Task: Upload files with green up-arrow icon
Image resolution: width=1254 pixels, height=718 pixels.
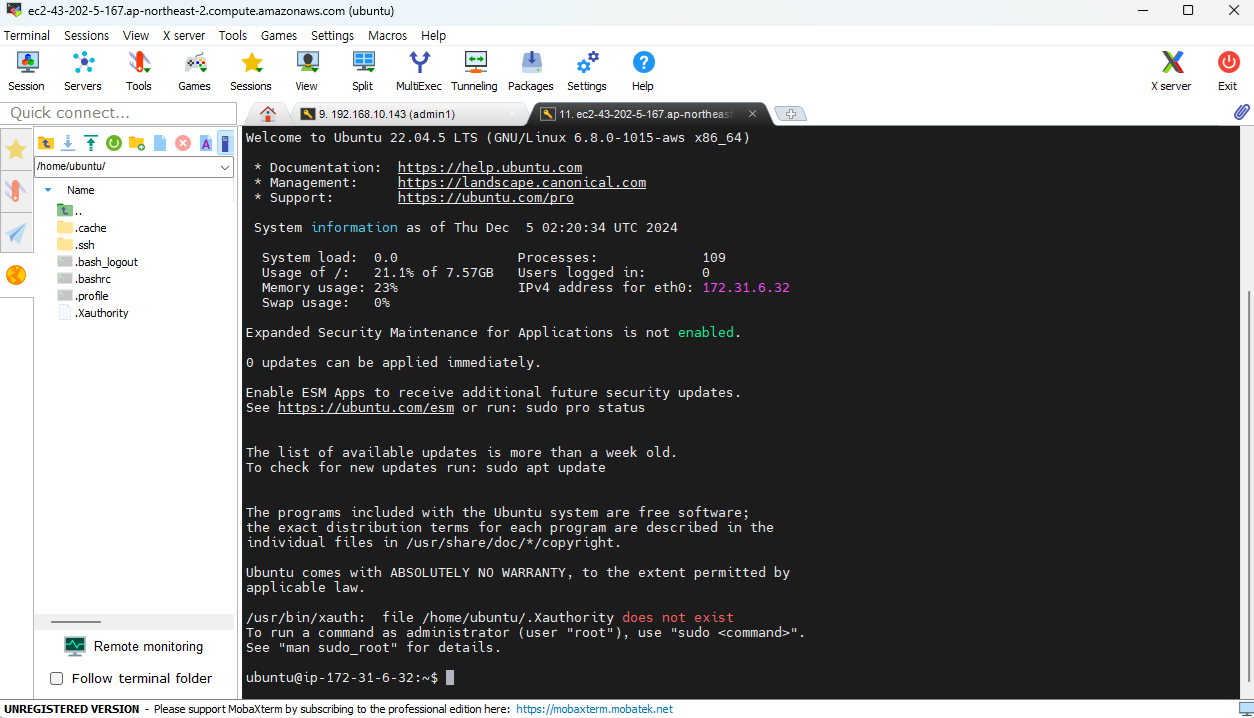Action: (91, 143)
